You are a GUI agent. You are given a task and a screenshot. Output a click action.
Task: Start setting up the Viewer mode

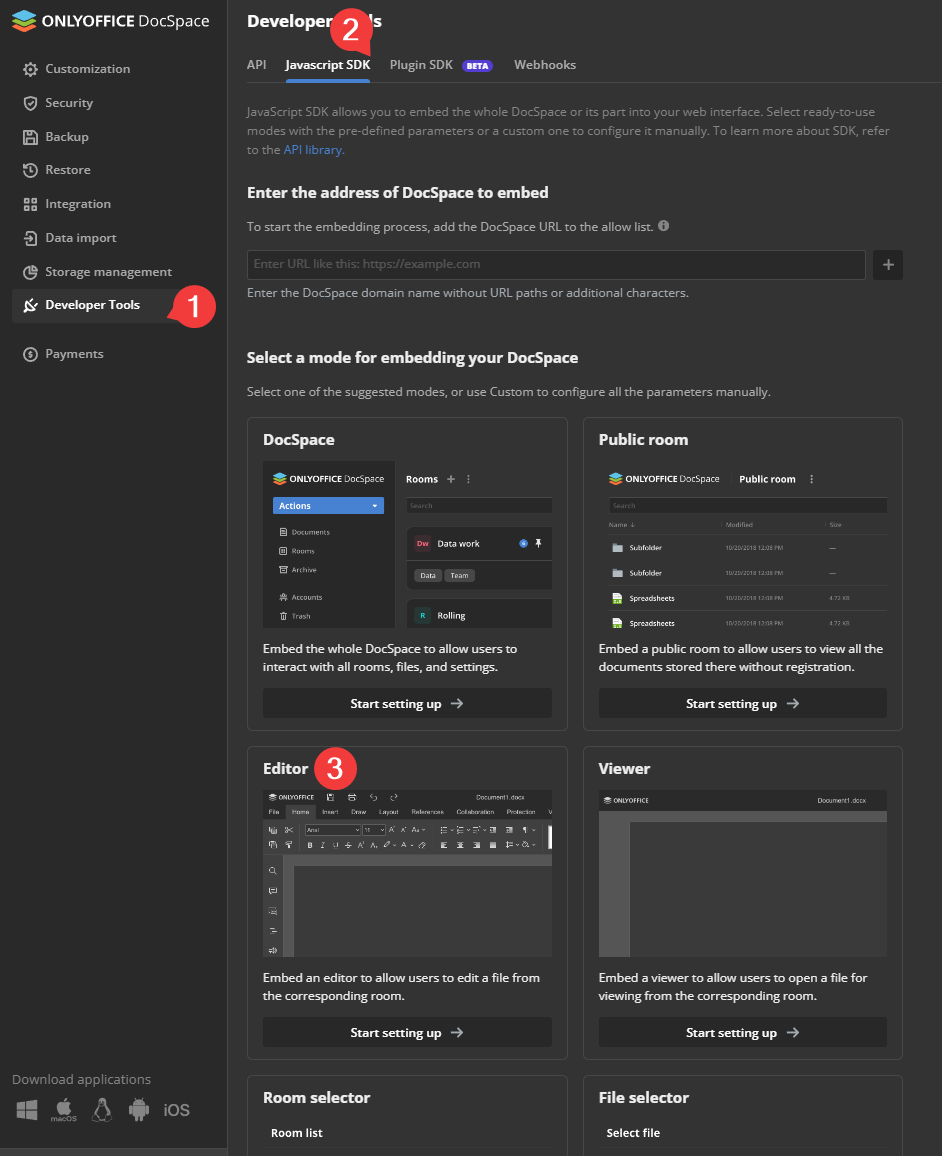point(742,1032)
